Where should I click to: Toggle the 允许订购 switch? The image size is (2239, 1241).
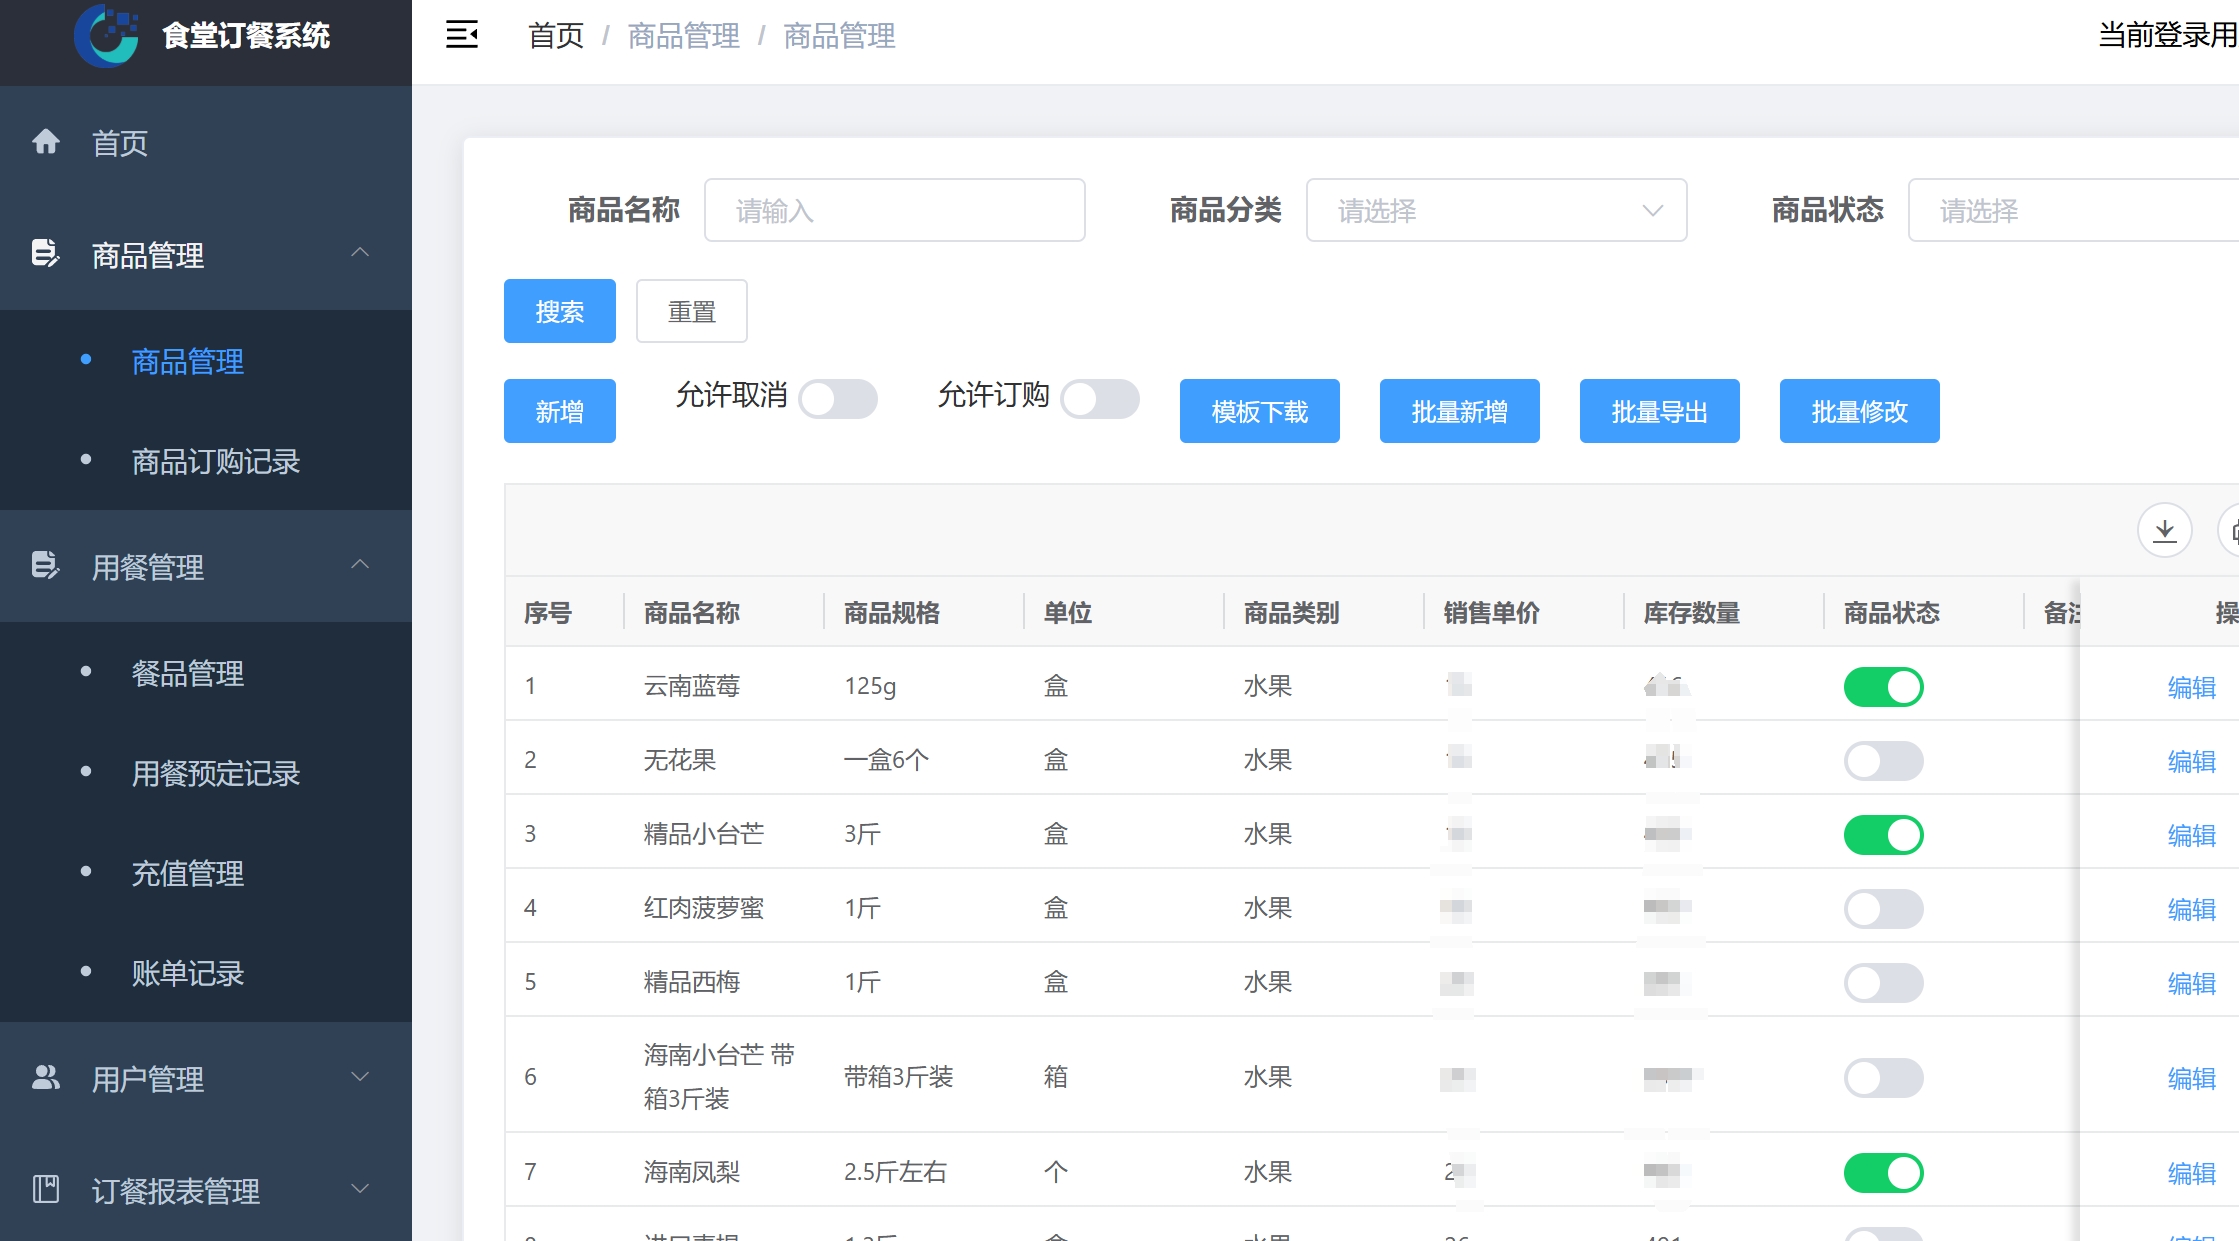(x=1100, y=399)
